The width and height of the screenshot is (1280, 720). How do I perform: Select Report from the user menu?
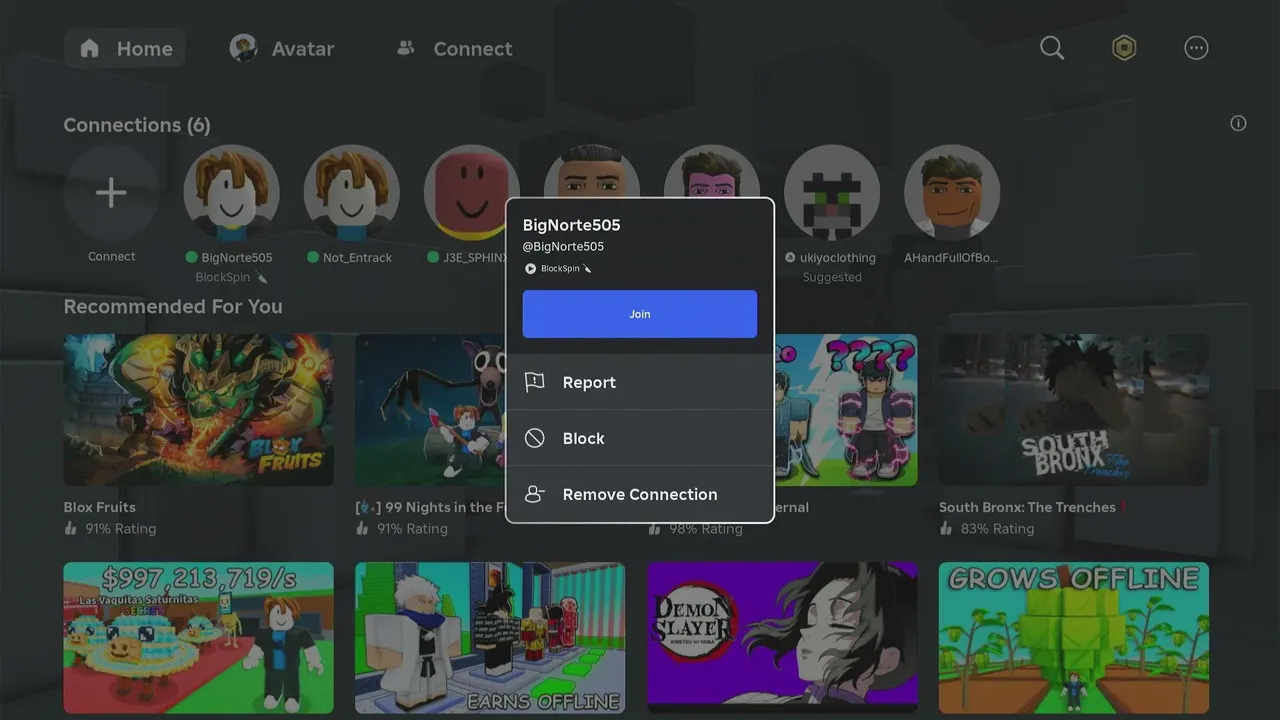pos(640,382)
